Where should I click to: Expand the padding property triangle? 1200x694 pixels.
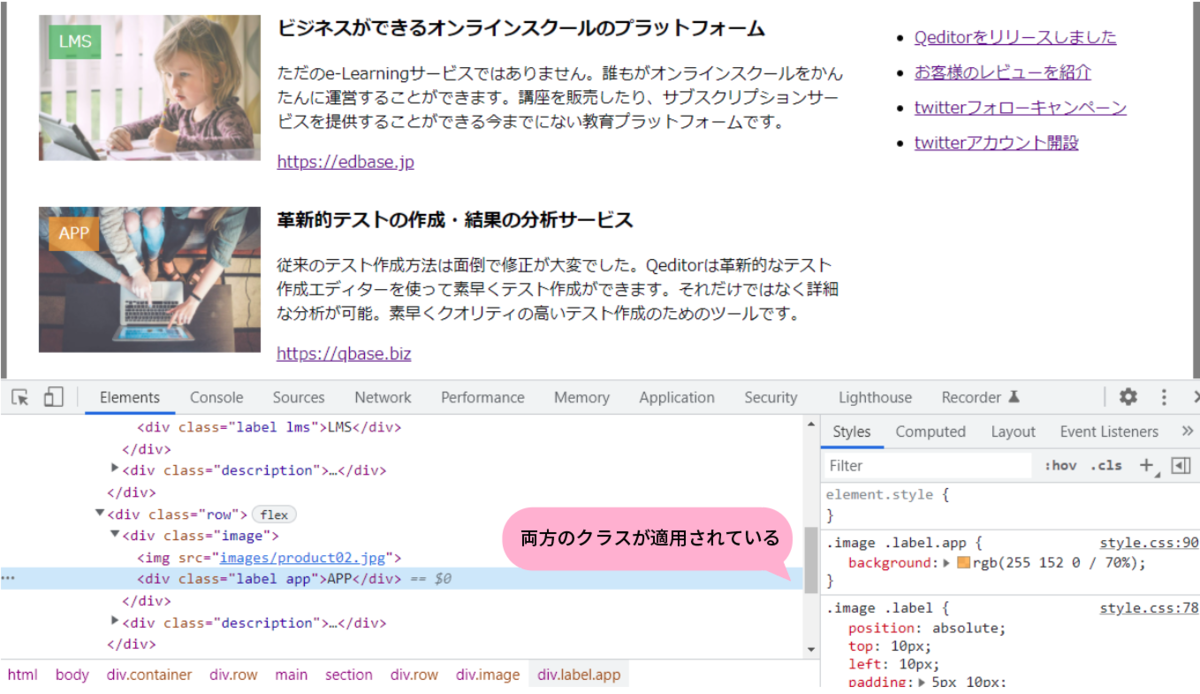coord(922,683)
